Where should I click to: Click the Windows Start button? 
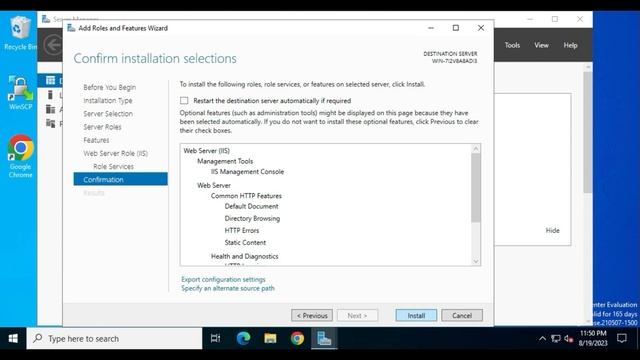point(13,338)
